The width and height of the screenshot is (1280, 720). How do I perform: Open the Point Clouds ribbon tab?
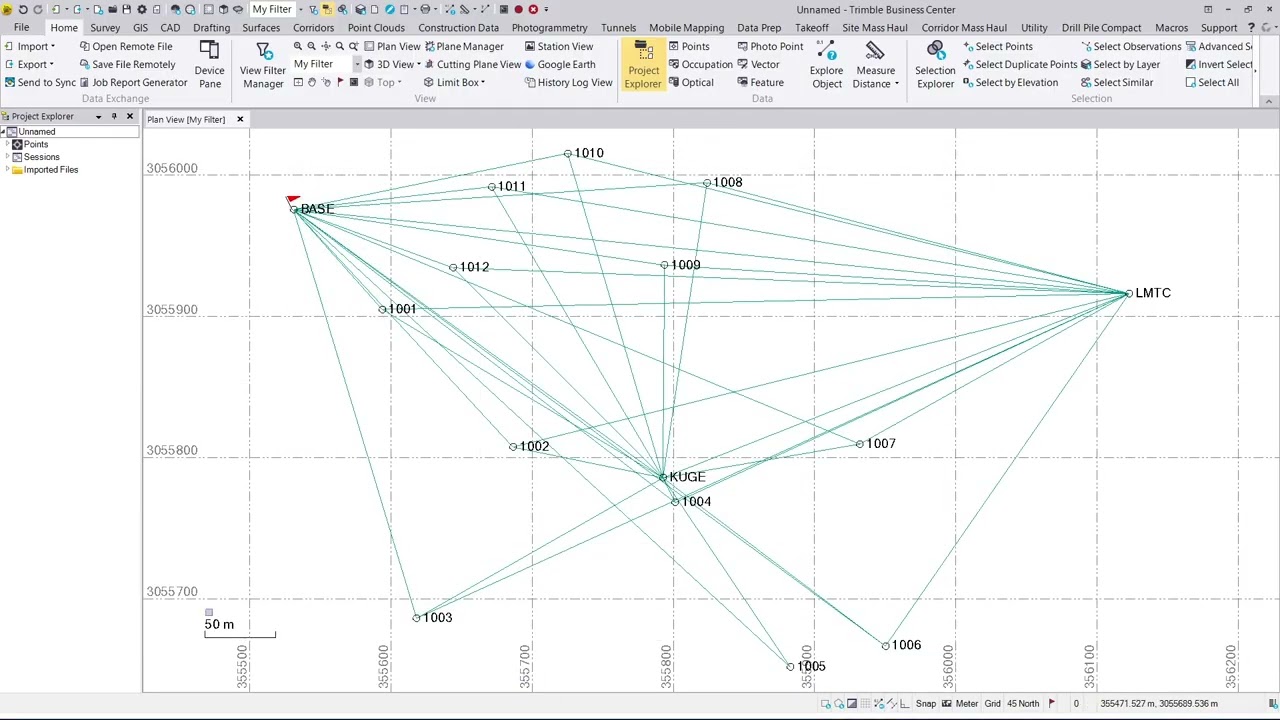click(376, 28)
